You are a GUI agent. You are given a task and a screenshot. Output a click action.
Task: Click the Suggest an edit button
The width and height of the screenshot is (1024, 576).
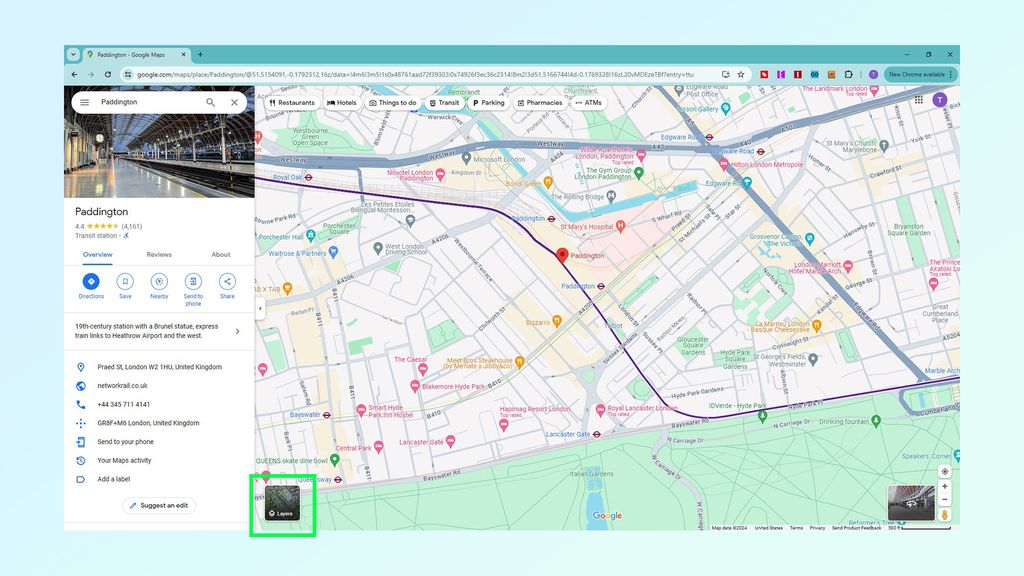pyautogui.click(x=159, y=506)
